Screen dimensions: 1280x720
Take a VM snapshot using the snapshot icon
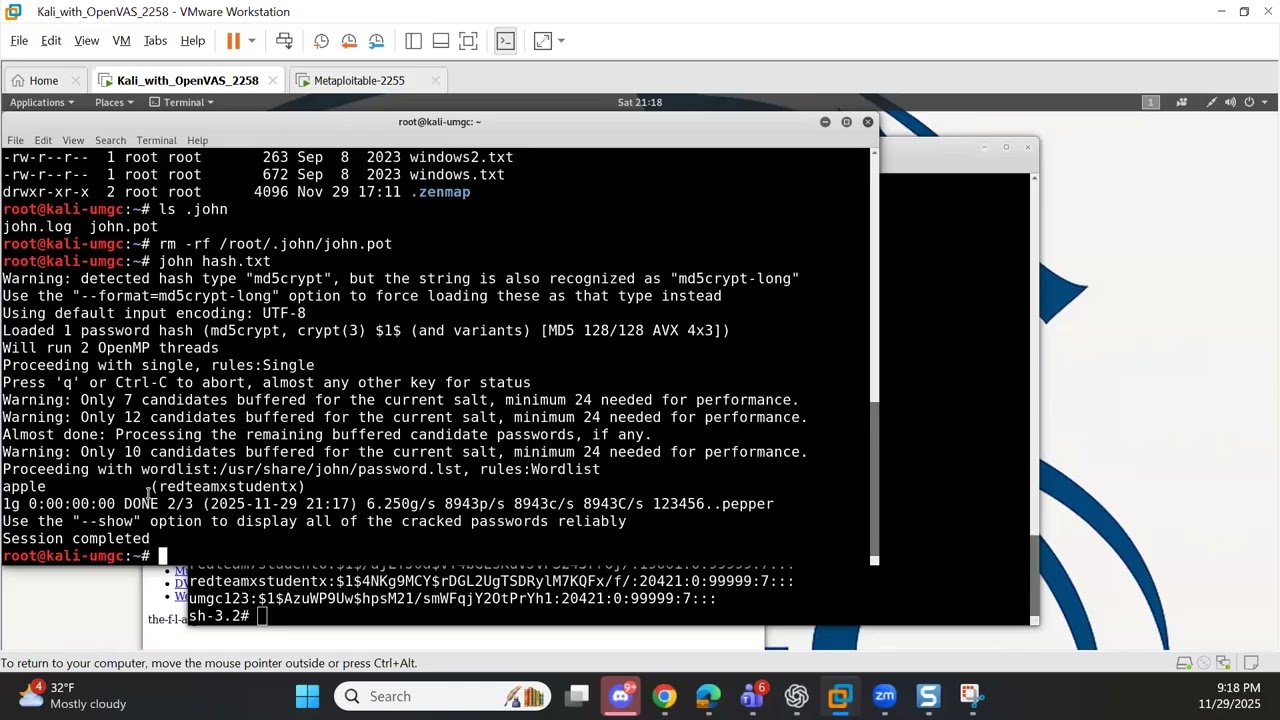tap(321, 41)
